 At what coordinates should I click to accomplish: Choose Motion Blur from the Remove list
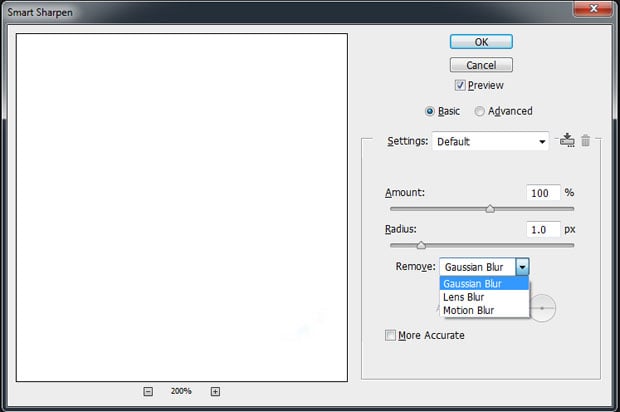pyautogui.click(x=484, y=310)
